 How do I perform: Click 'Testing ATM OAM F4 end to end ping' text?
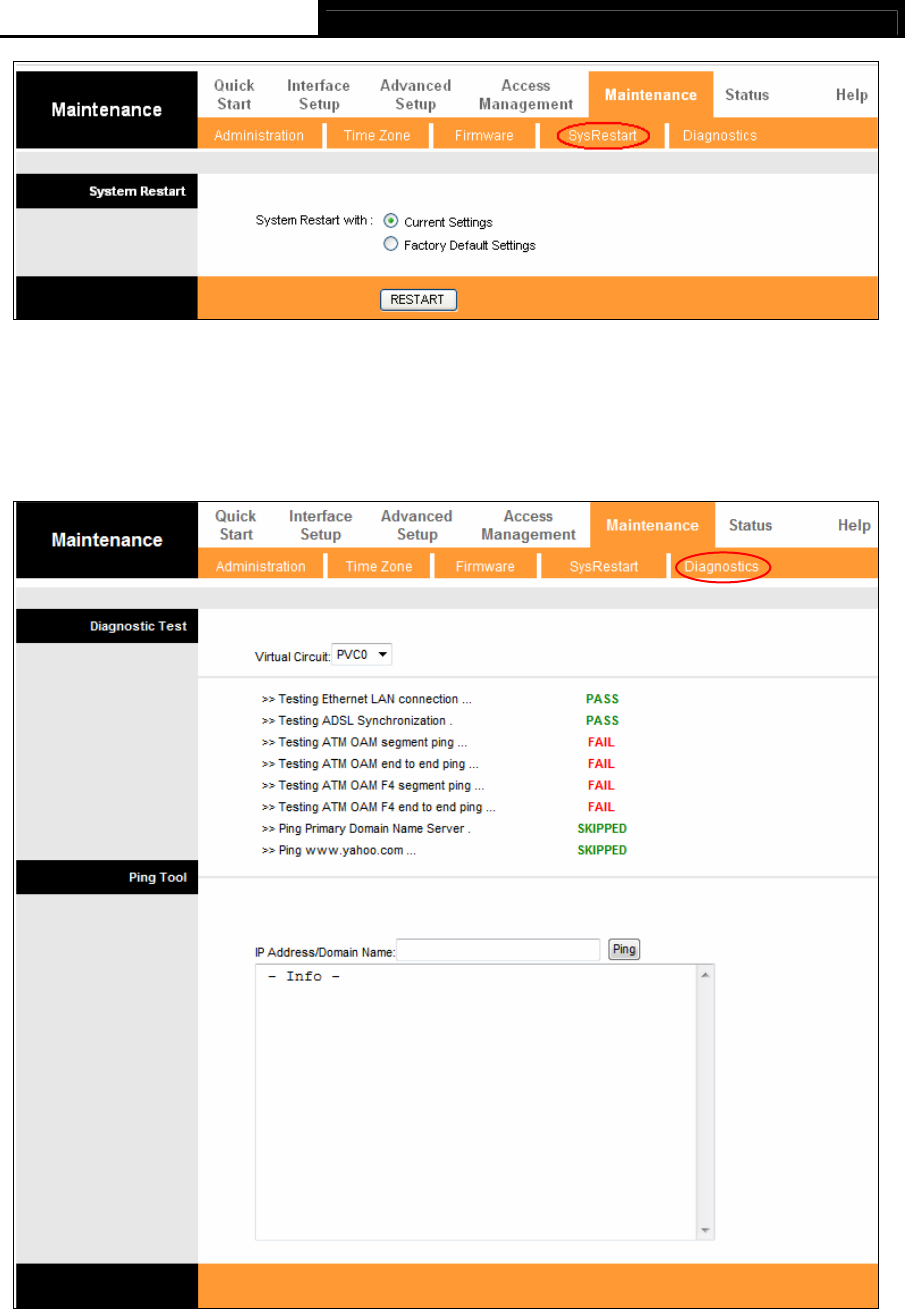[379, 807]
